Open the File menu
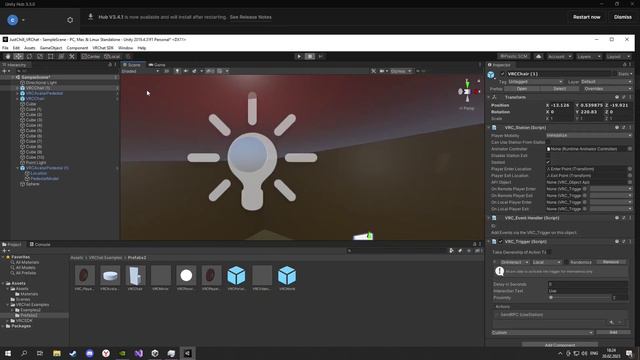This screenshot has width=640, height=360. 5,48
